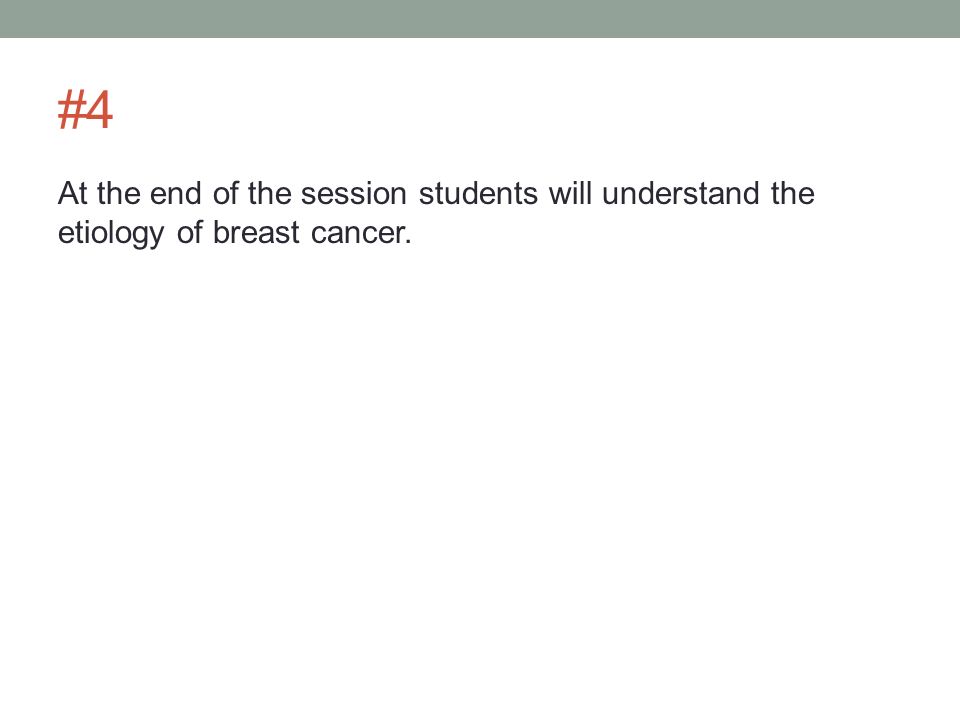Click the blank white slide area below text
Viewport: 960px width, 720px height.
pos(480,478)
